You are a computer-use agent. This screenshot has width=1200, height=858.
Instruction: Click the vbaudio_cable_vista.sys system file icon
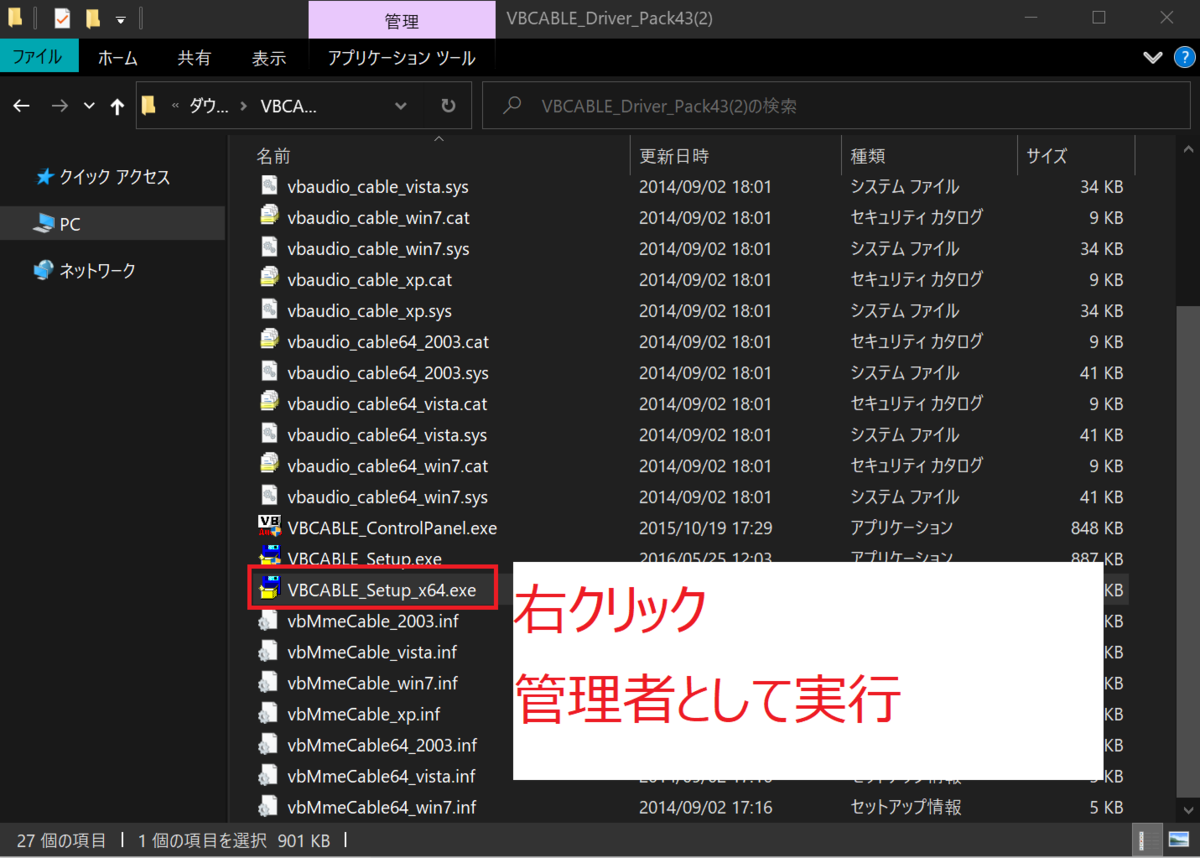(x=268, y=185)
